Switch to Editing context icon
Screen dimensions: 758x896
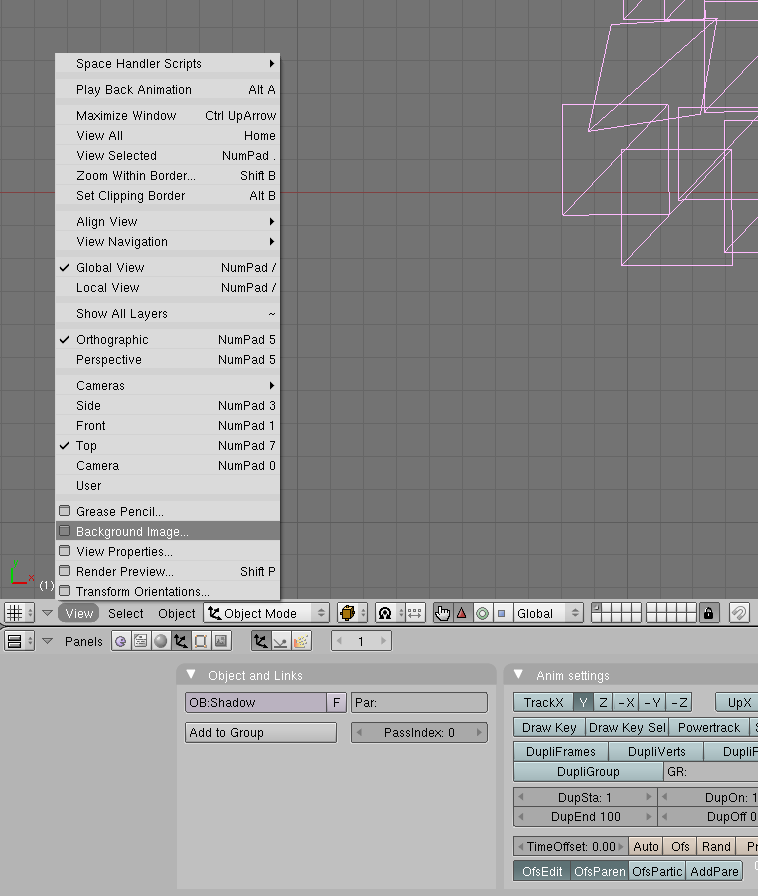click(x=201, y=641)
